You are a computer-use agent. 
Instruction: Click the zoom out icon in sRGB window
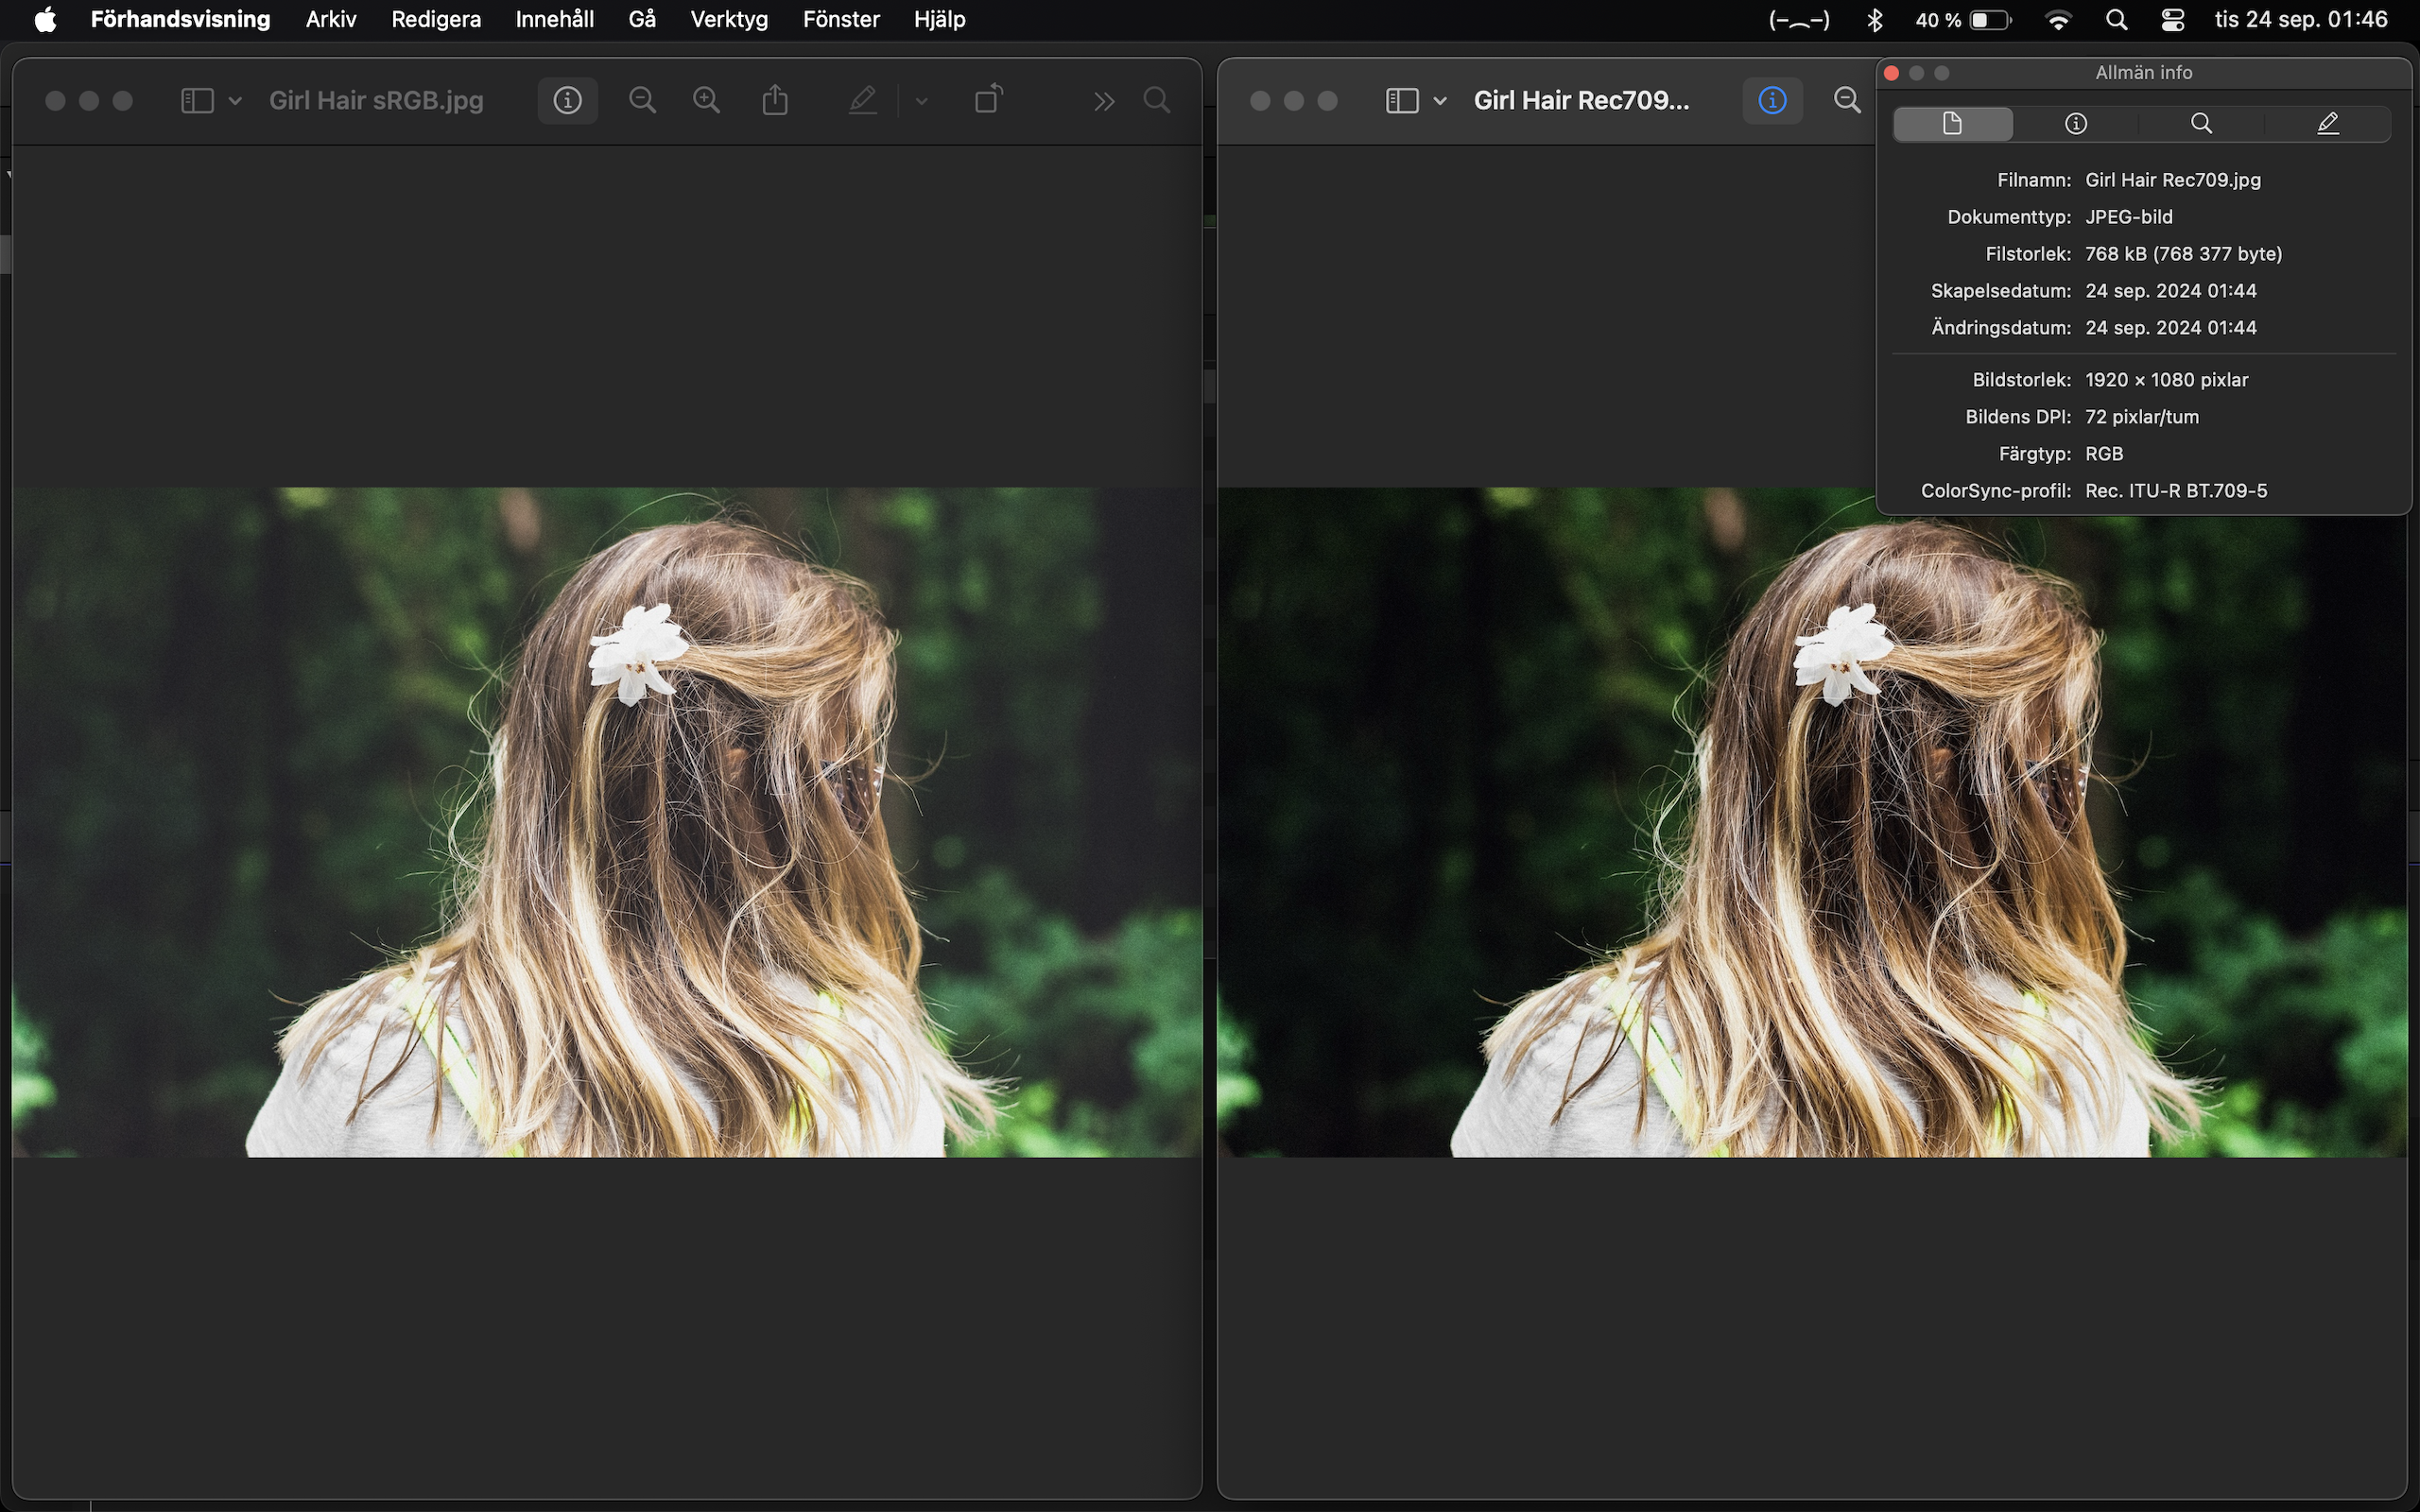tap(642, 100)
